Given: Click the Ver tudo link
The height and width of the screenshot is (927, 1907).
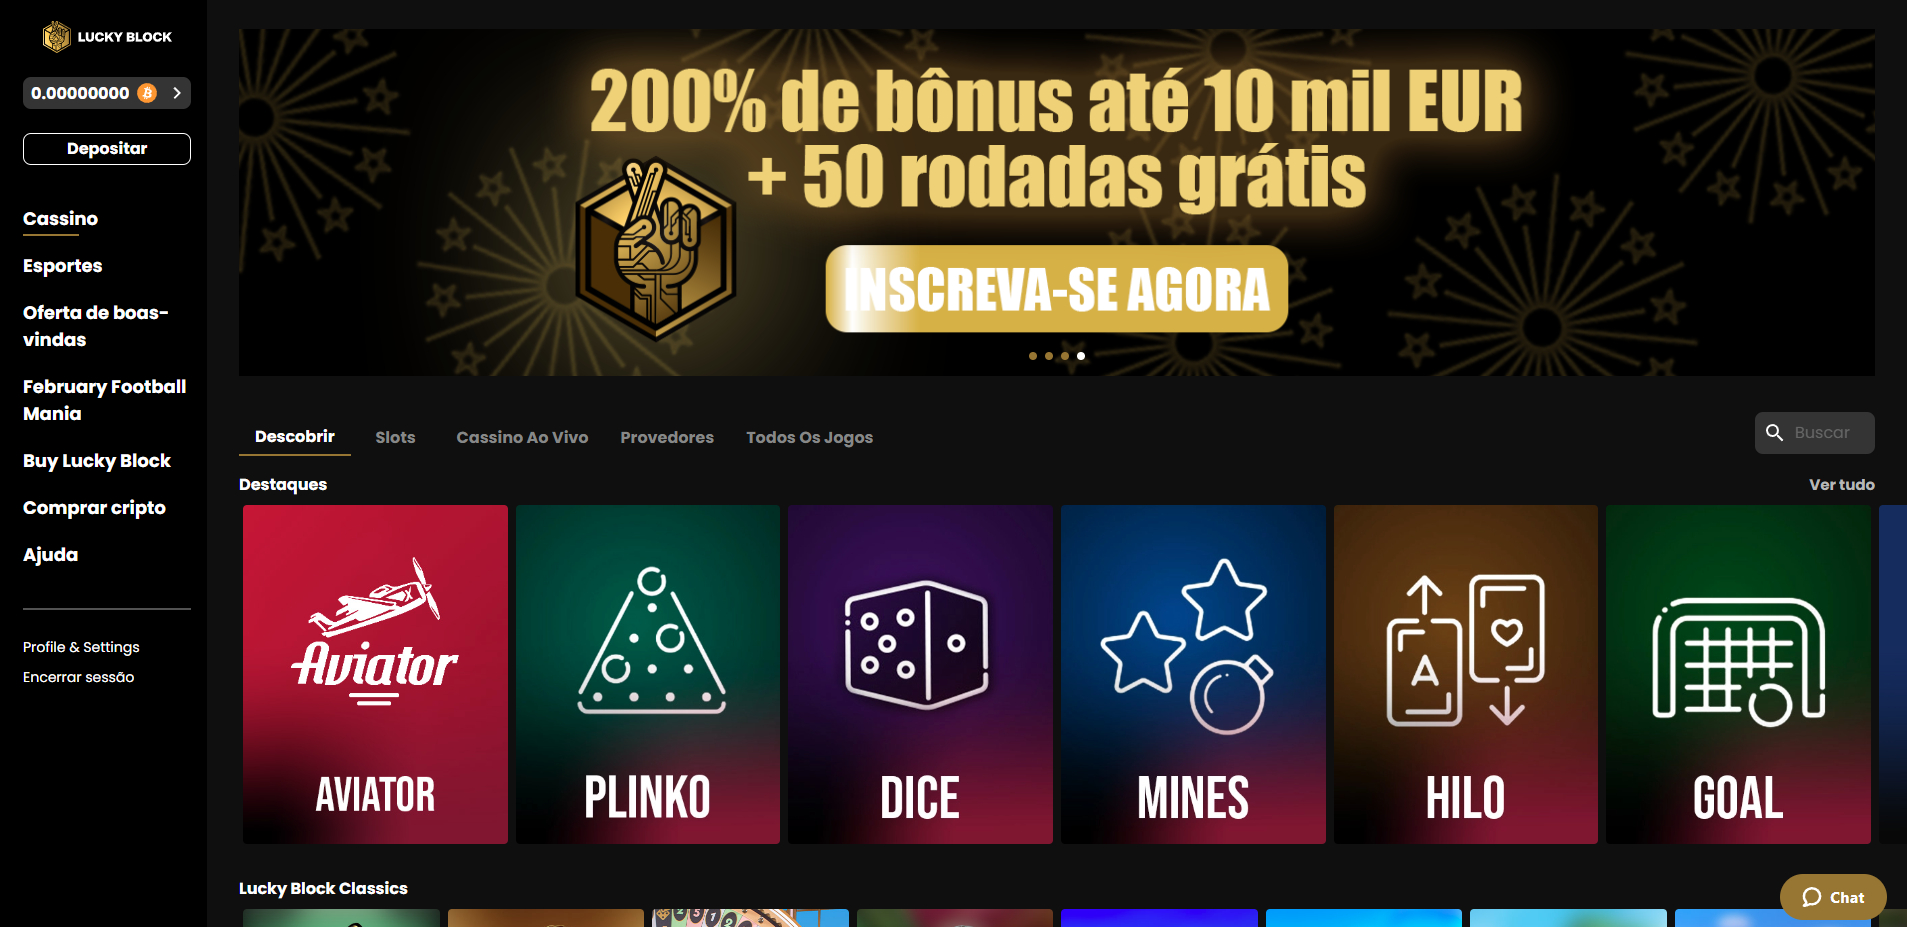Looking at the screenshot, I should click(x=1841, y=484).
